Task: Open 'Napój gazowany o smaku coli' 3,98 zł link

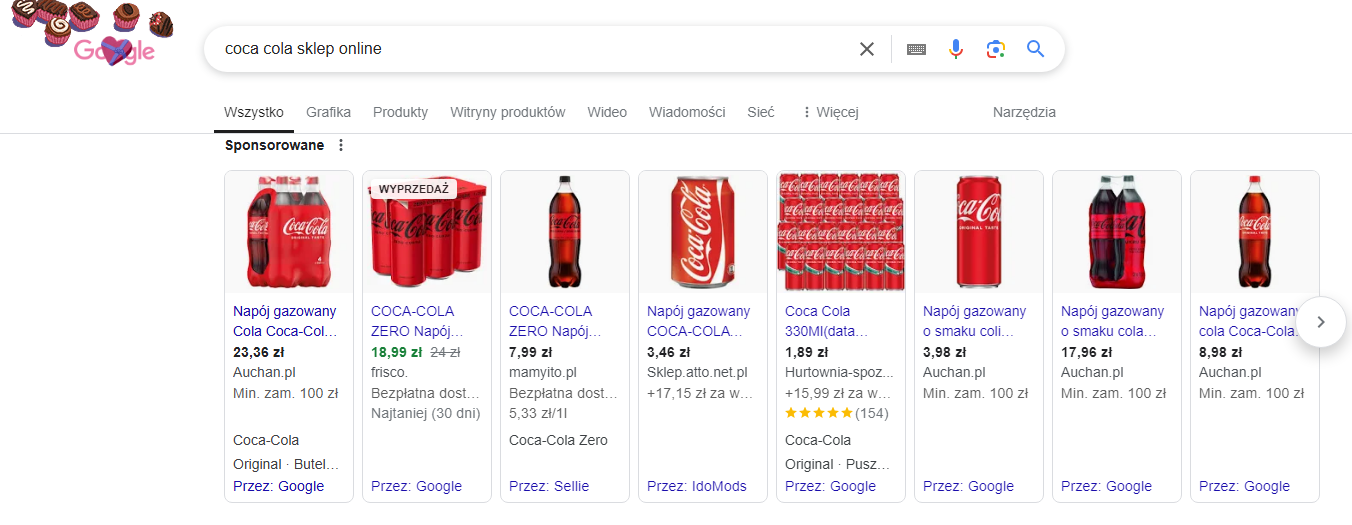Action: coord(974,321)
